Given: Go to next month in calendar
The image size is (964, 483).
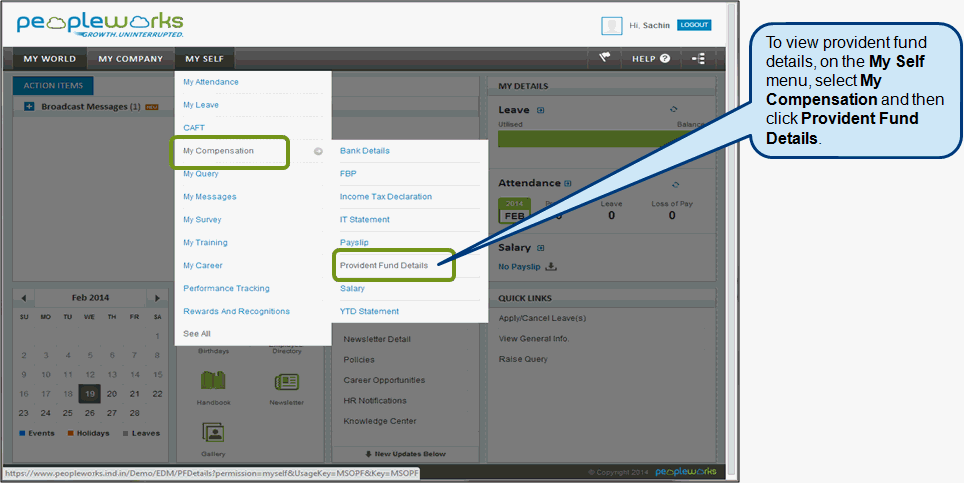Looking at the screenshot, I should (x=157, y=298).
